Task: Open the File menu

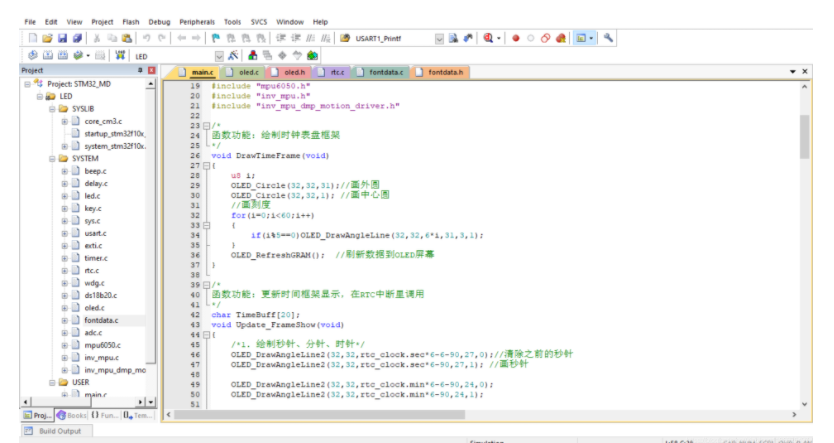Action: click(30, 22)
